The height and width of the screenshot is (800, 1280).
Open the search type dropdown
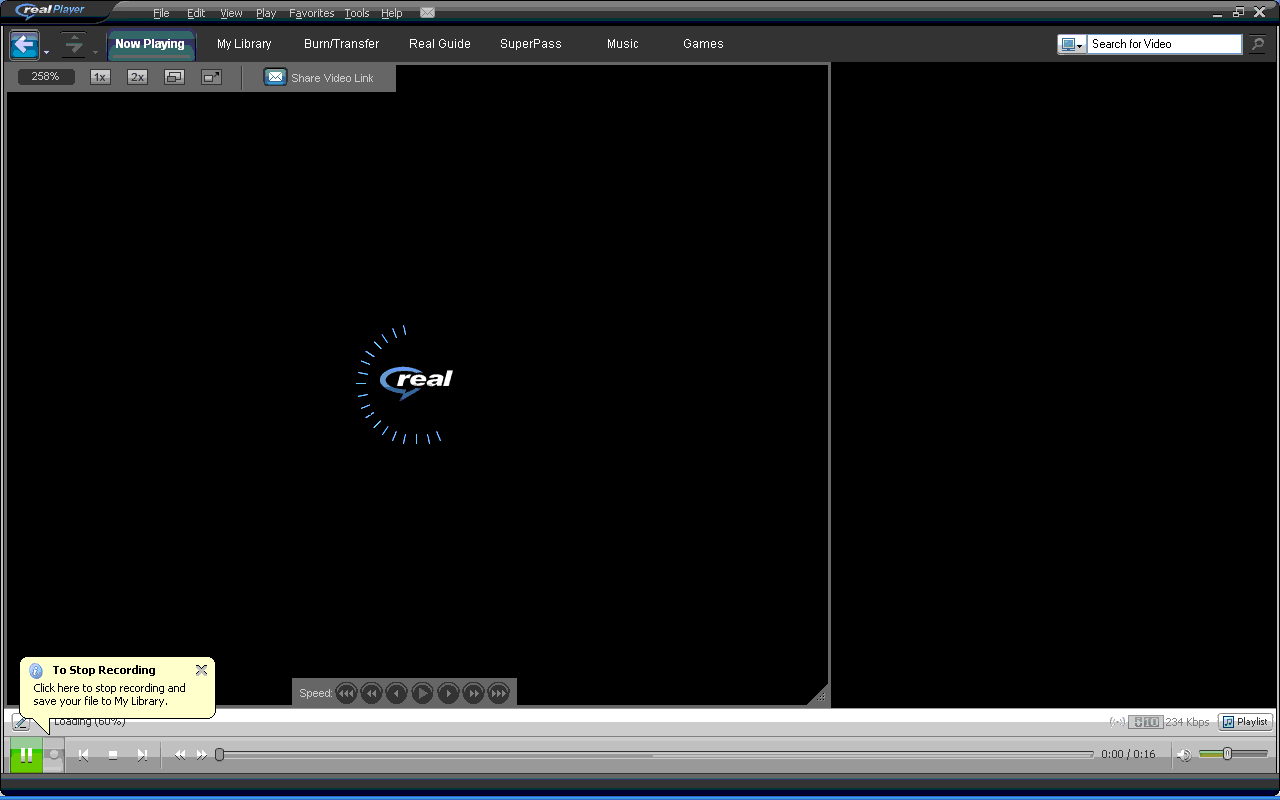[x=1072, y=44]
